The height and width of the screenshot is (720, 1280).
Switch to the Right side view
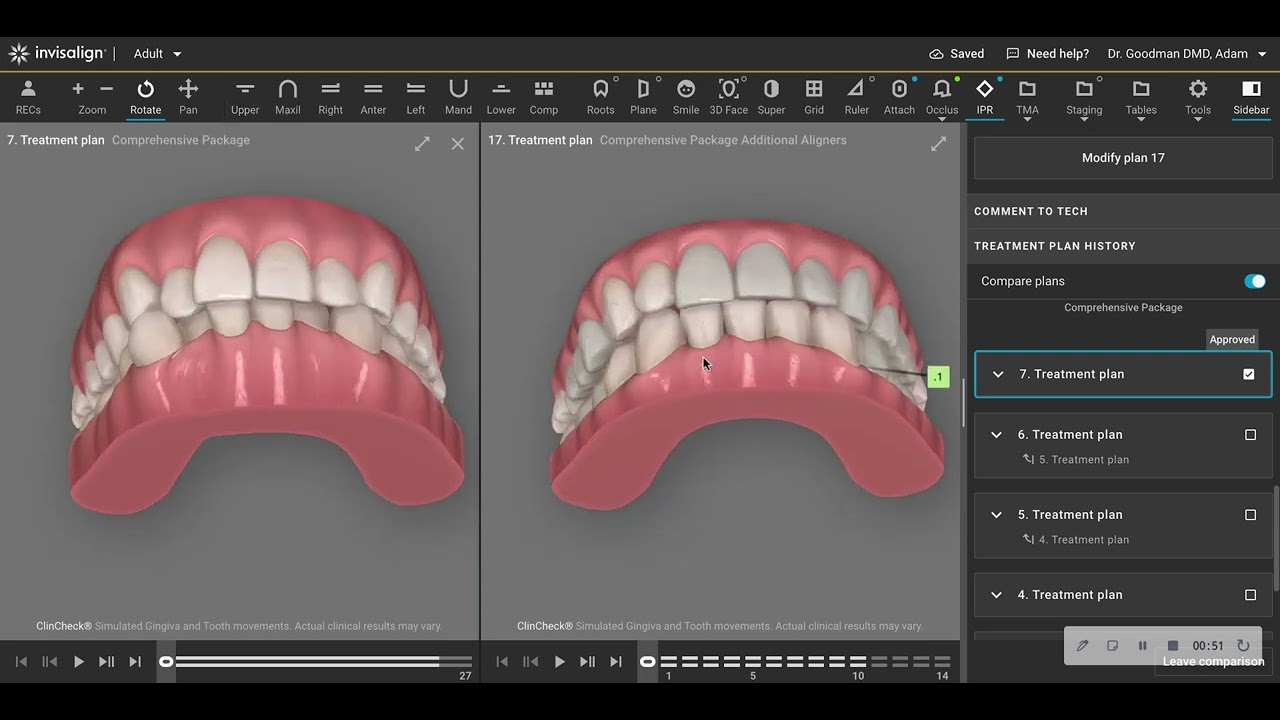click(331, 97)
